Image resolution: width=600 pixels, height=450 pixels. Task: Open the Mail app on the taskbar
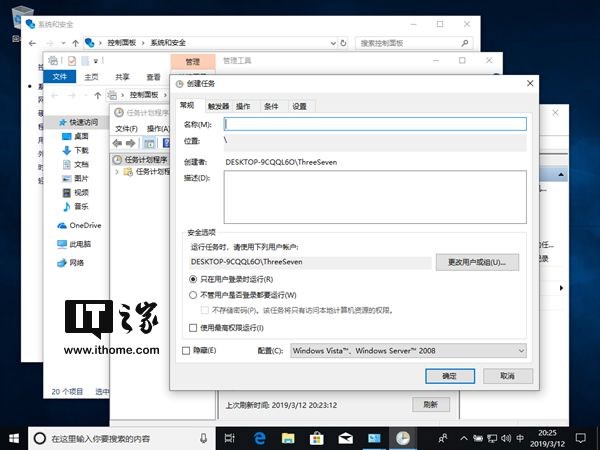click(x=345, y=438)
